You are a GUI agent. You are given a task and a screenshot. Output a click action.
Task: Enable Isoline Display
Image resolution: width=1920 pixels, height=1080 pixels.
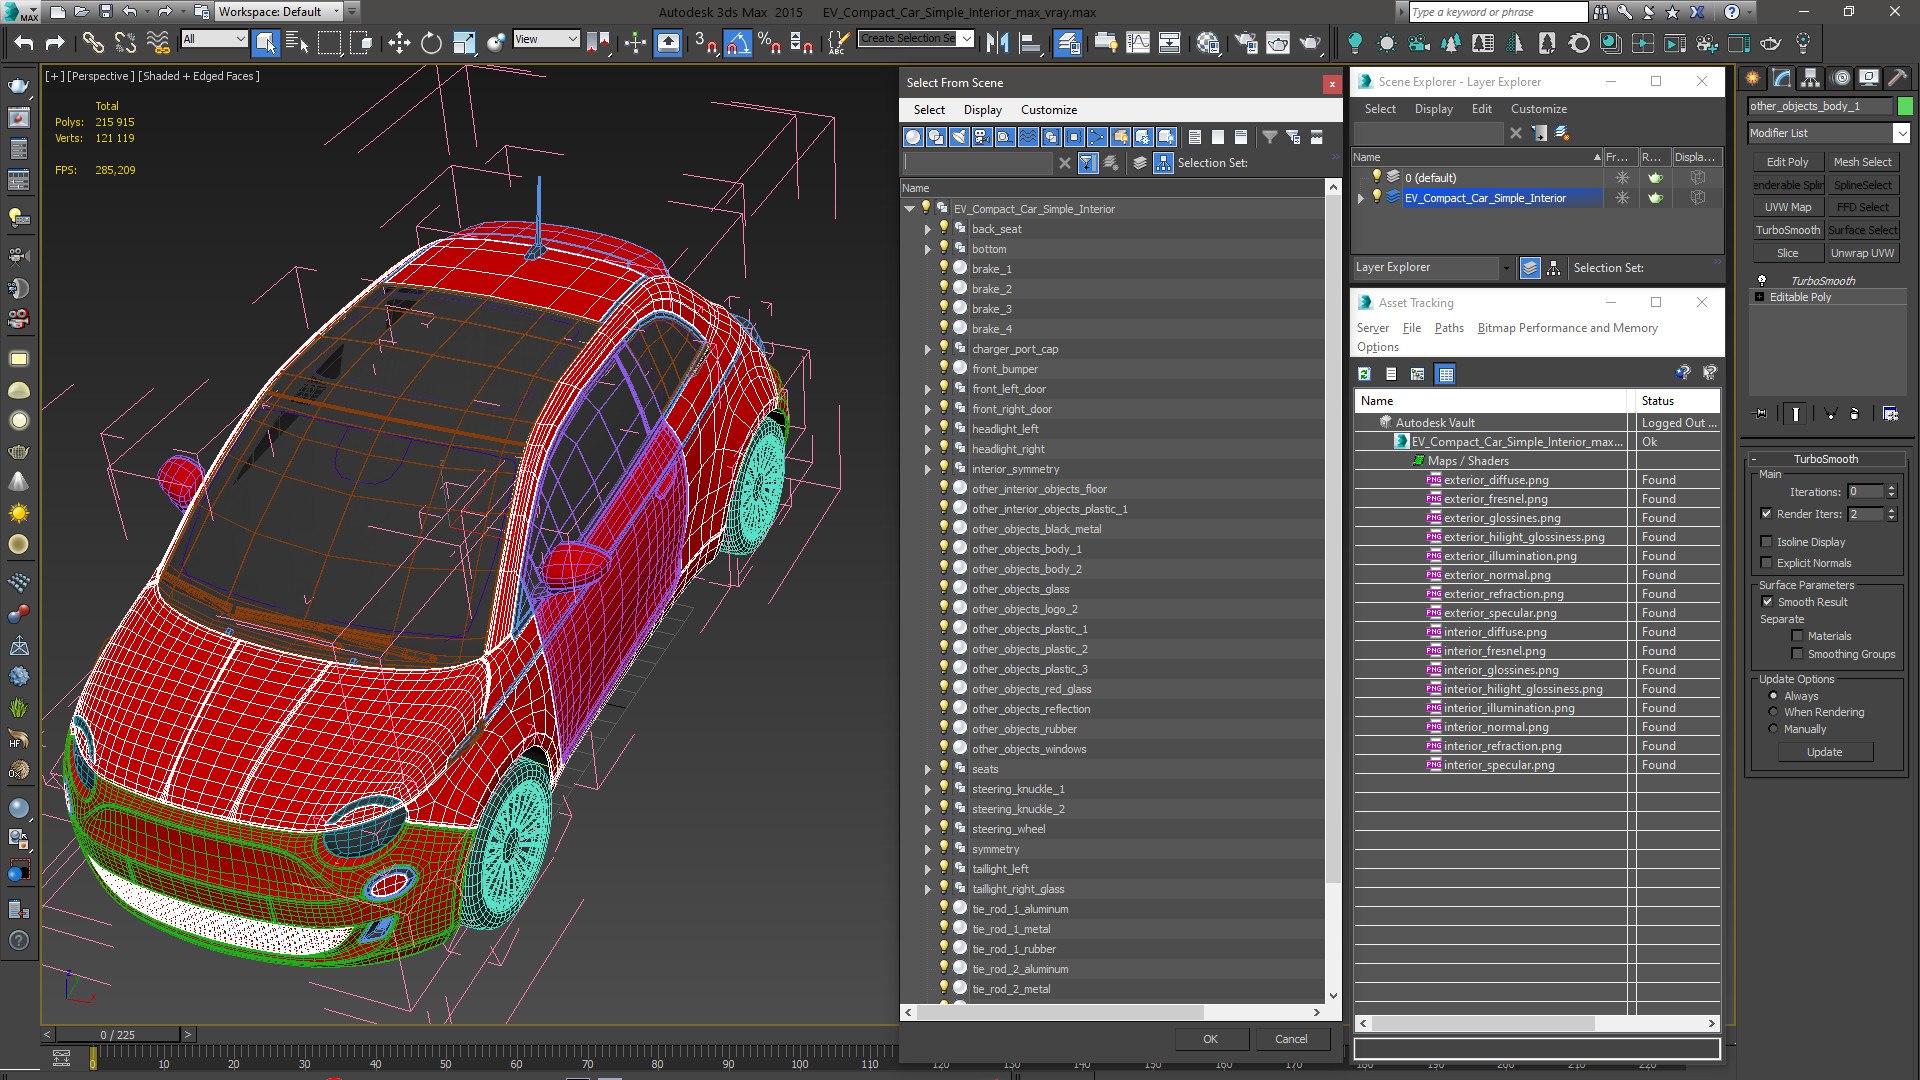[x=1767, y=542]
